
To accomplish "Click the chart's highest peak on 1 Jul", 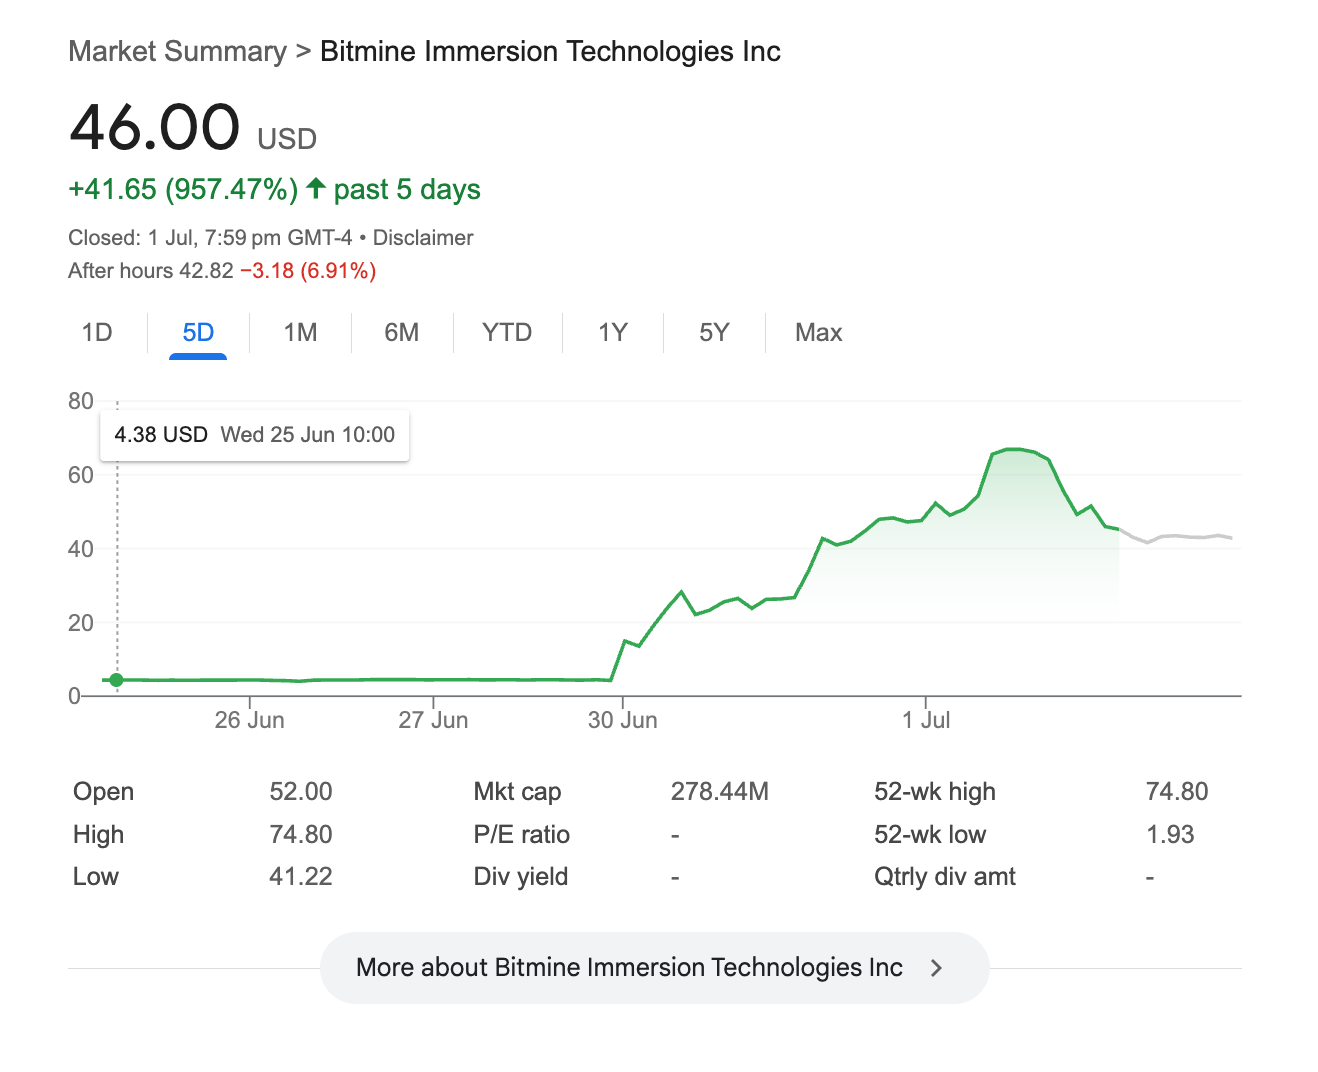I will click(1014, 449).
